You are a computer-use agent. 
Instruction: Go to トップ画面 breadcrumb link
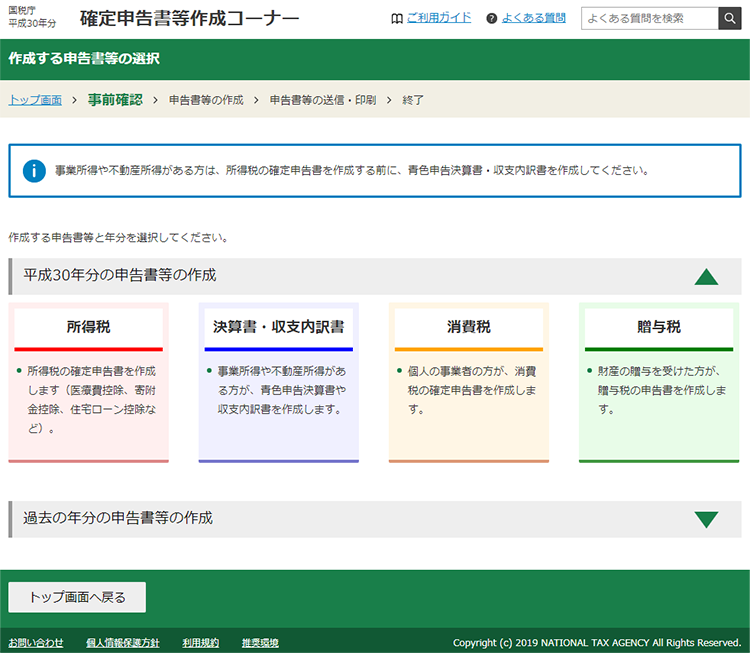pyautogui.click(x=35, y=100)
